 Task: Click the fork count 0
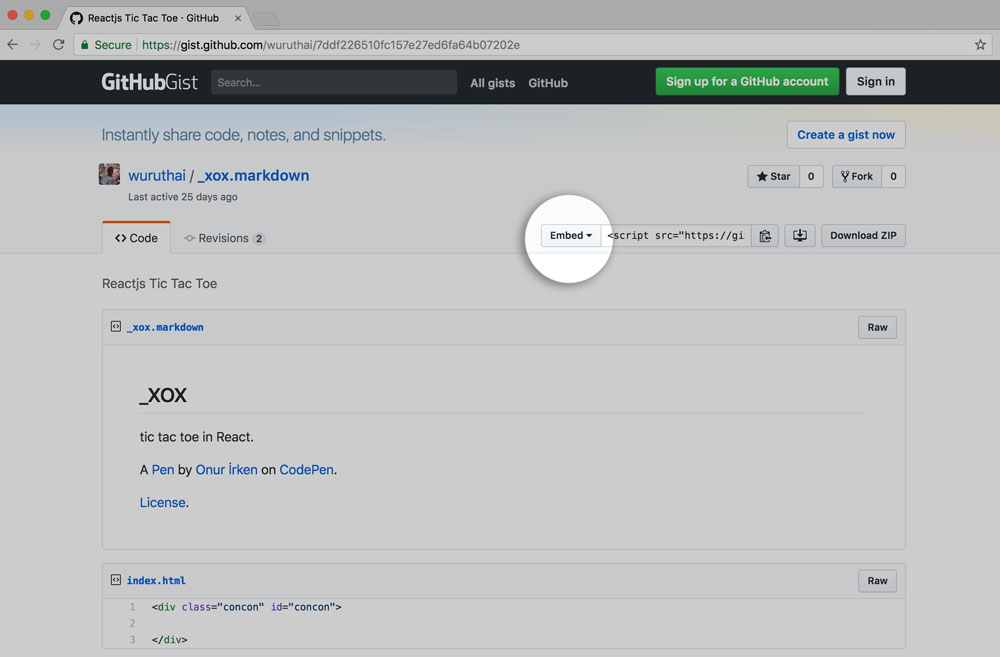click(x=893, y=177)
